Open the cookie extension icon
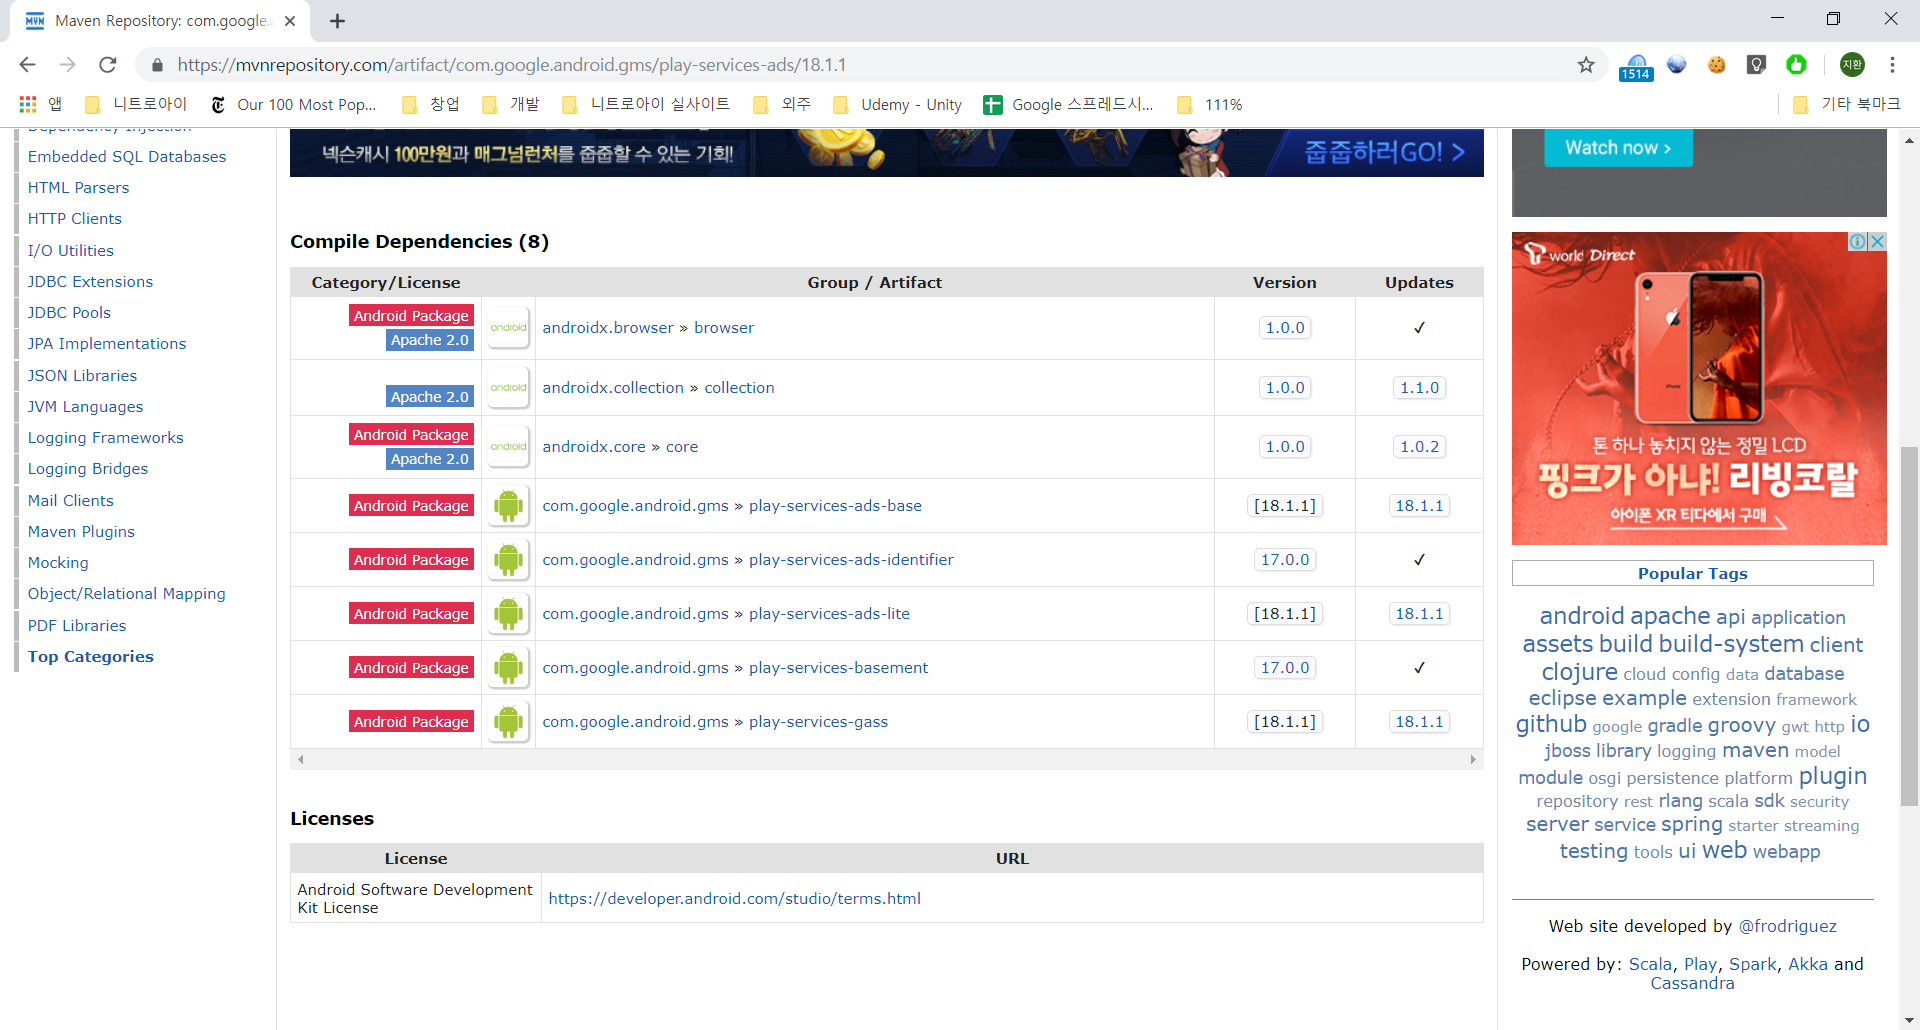This screenshot has height=1030, width=1920. [1717, 65]
